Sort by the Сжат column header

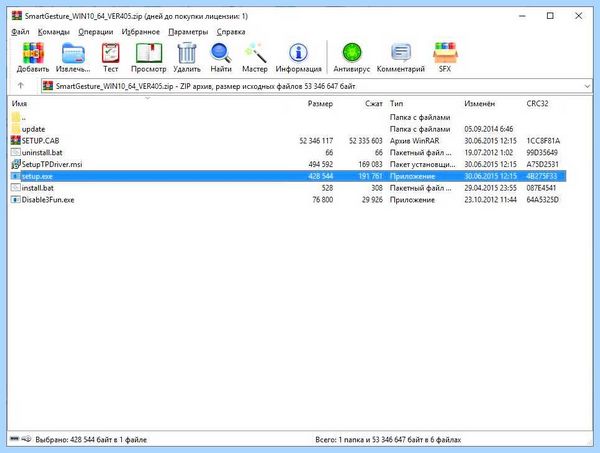click(x=373, y=103)
